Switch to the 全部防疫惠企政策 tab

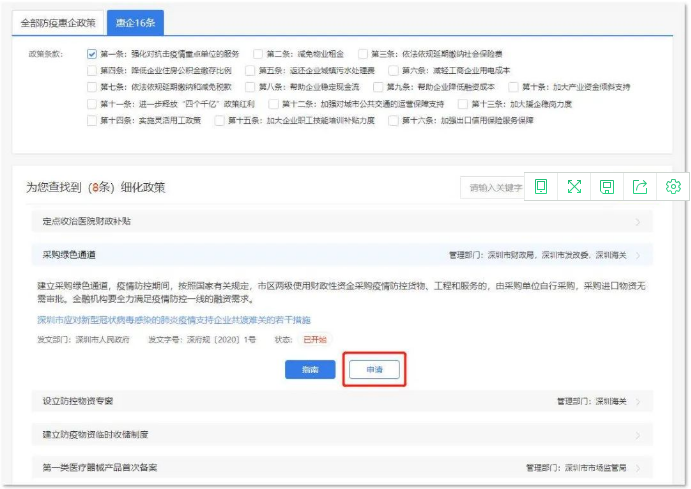click(58, 21)
